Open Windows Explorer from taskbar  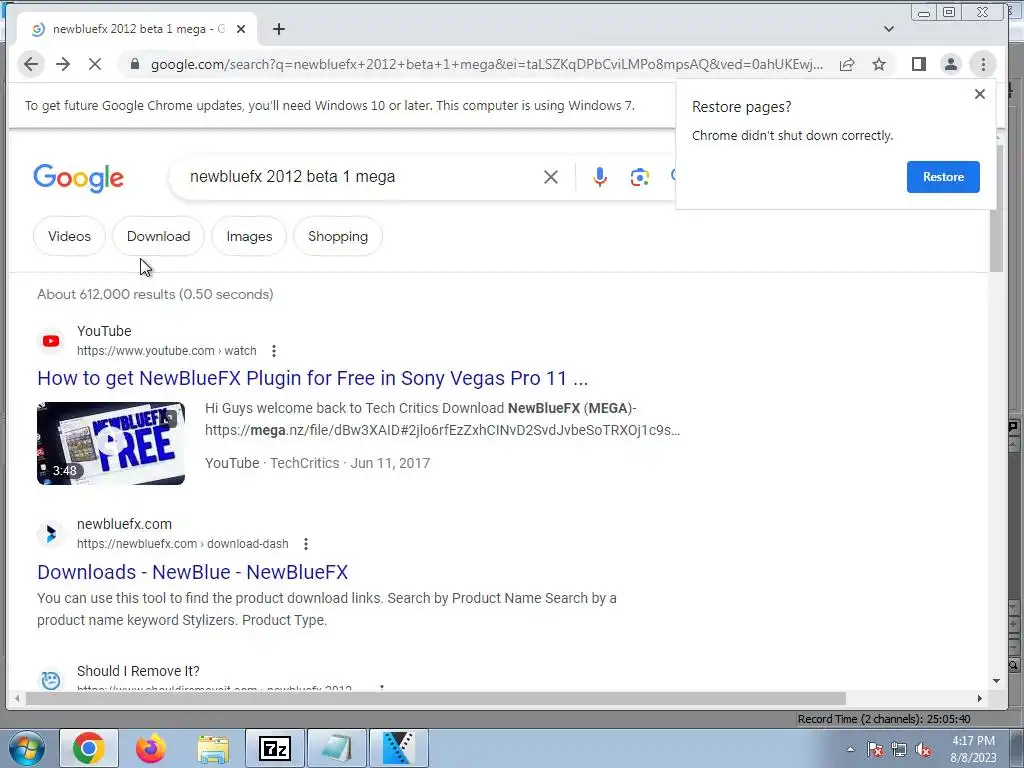pos(213,748)
